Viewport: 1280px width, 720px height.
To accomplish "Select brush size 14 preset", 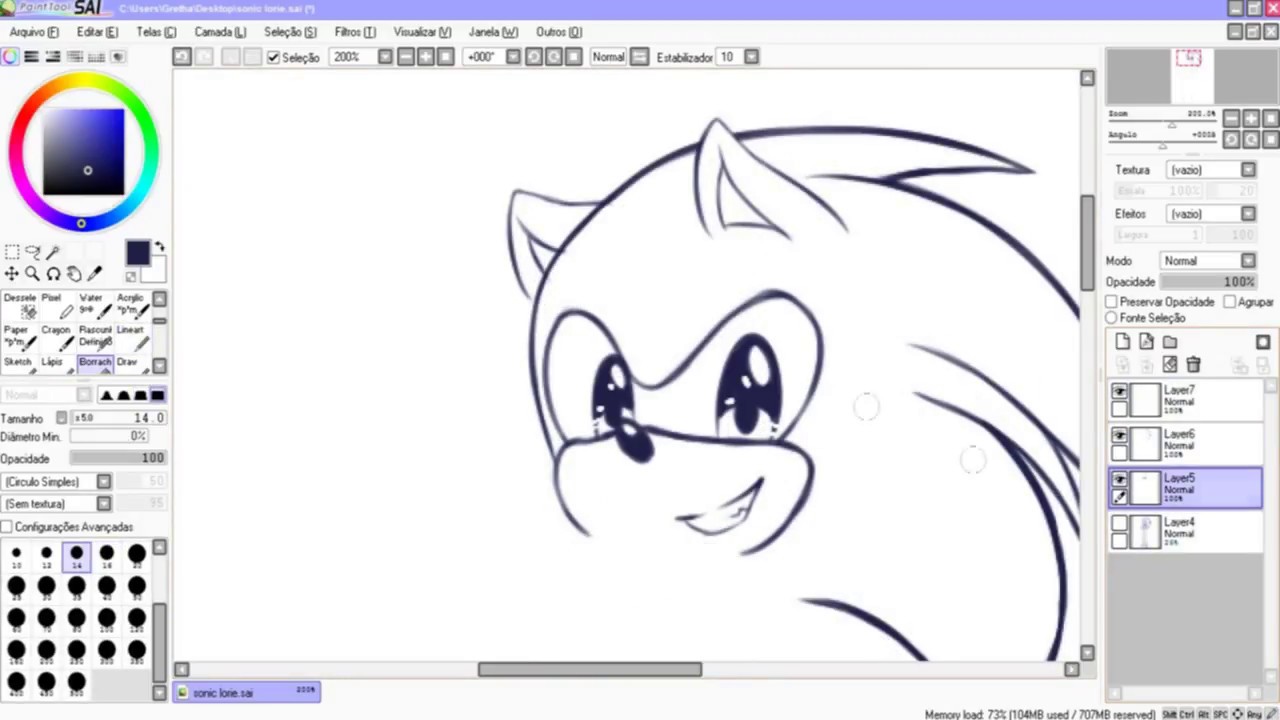I will point(76,557).
